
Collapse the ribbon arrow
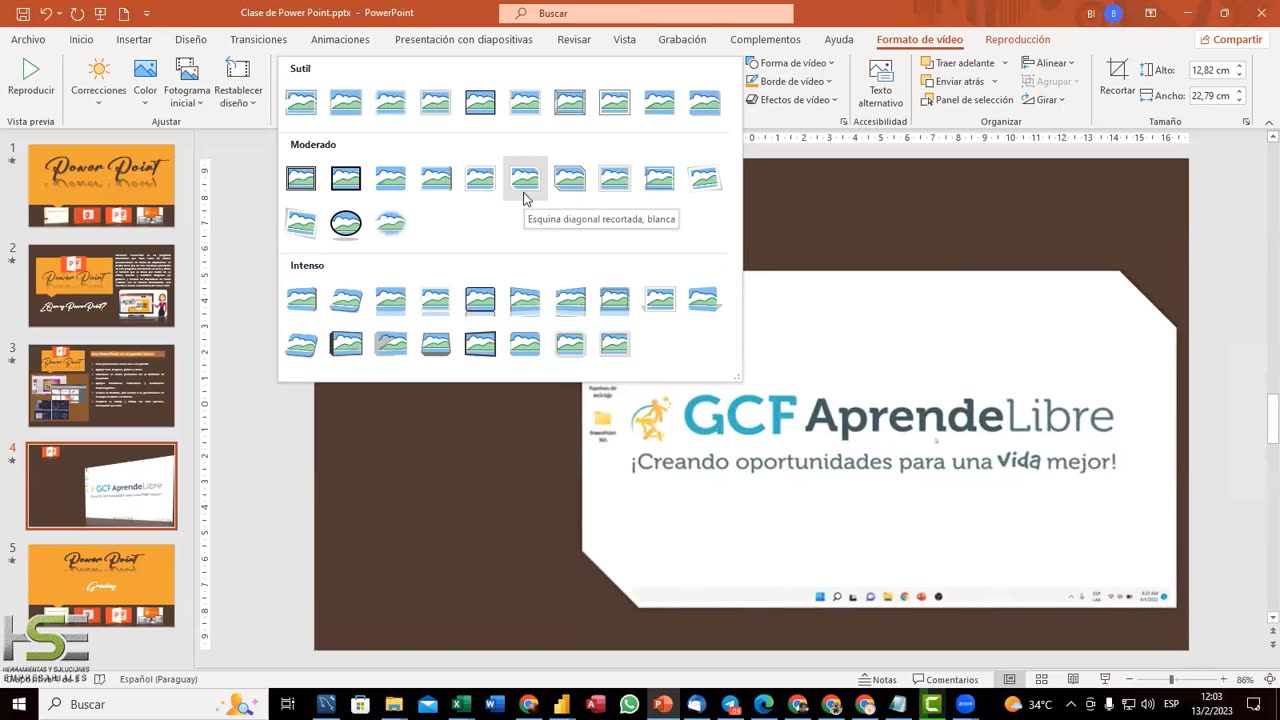pos(1268,121)
